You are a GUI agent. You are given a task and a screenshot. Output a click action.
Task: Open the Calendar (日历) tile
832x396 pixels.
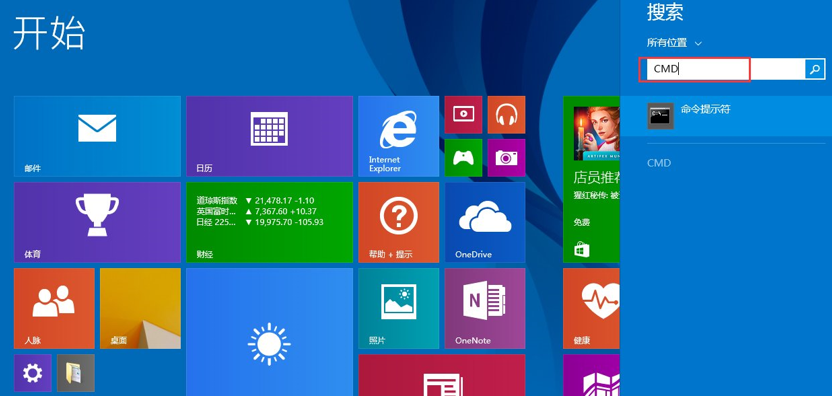[270, 136]
